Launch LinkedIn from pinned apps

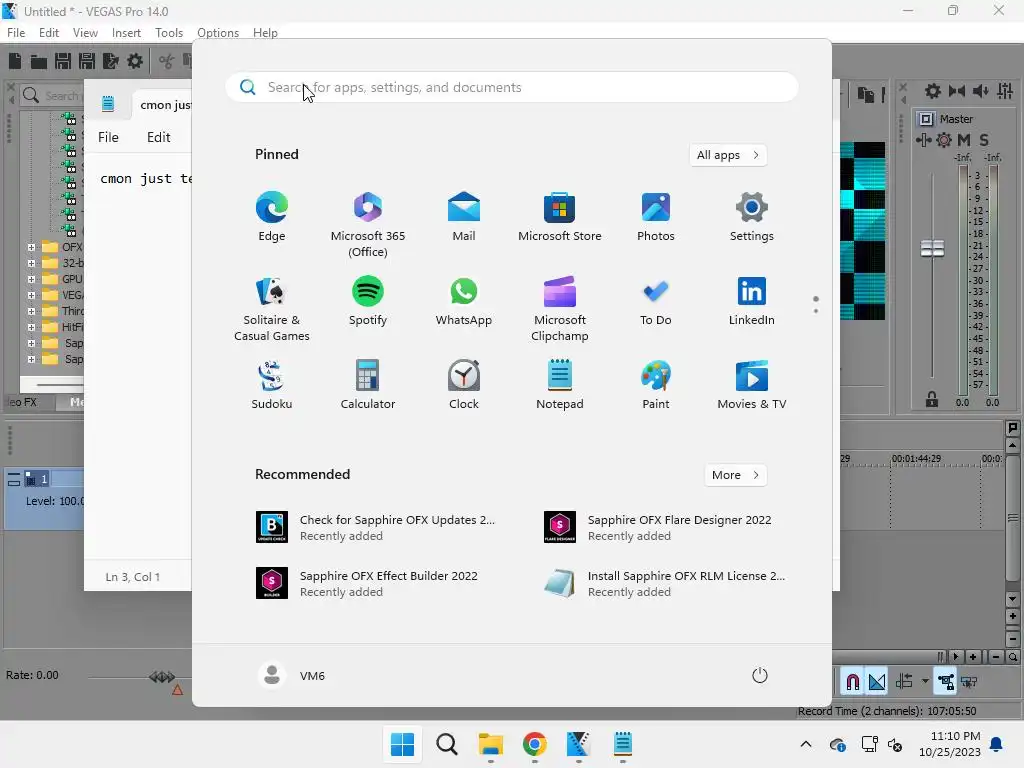point(752,301)
